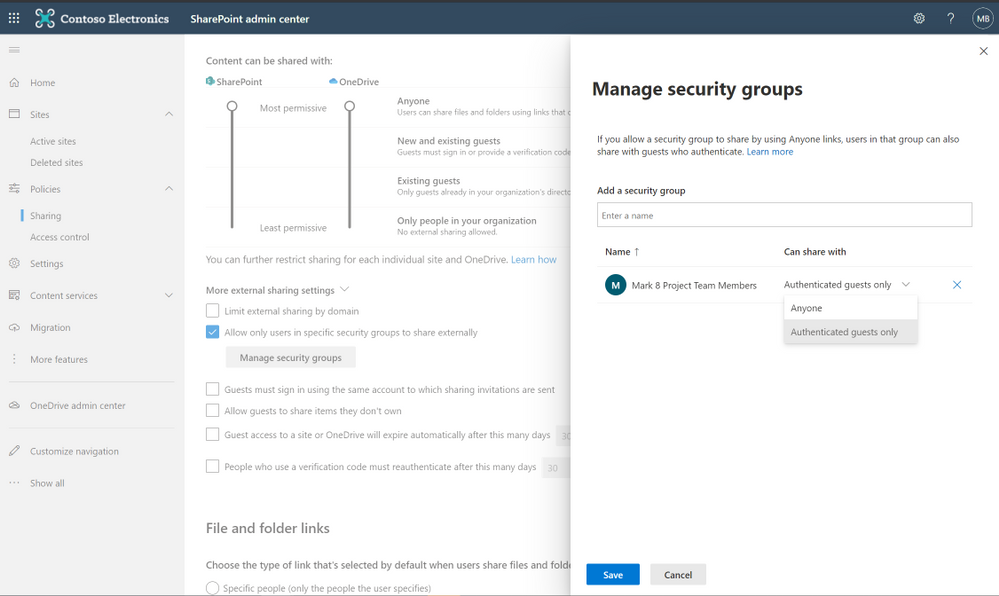Screen dimensions: 999x596
Task: Open the Can share with dropdown
Action: (x=847, y=285)
